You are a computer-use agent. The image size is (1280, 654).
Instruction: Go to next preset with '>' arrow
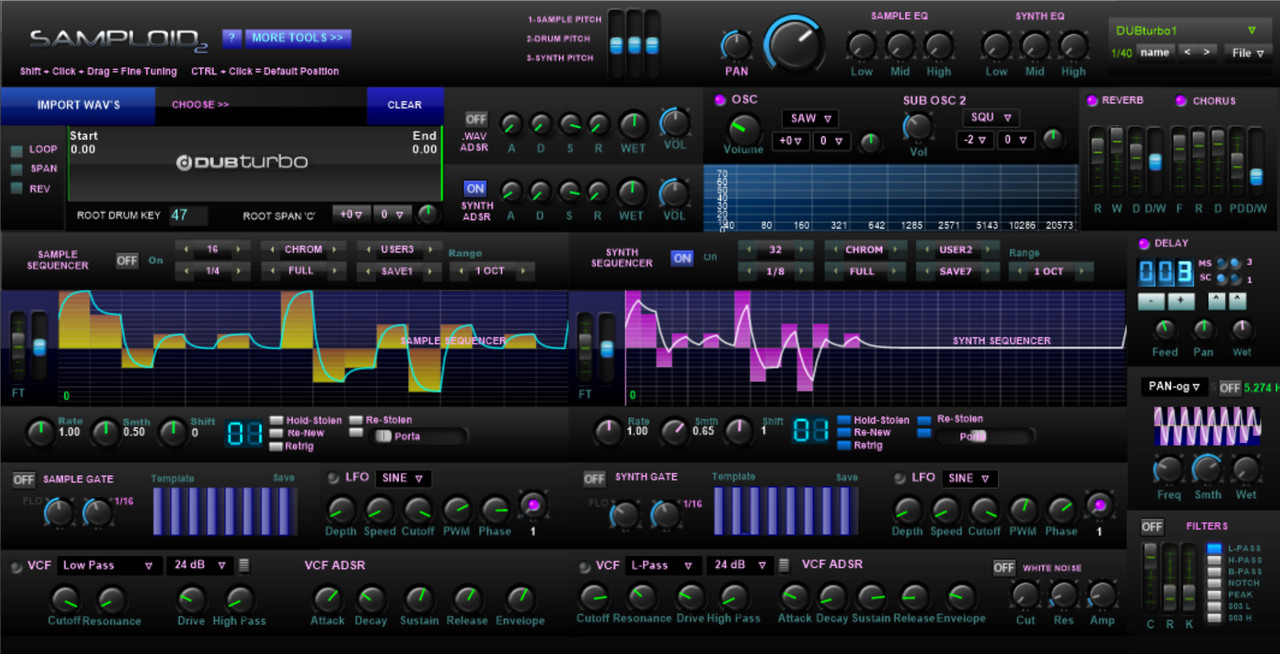point(1207,52)
